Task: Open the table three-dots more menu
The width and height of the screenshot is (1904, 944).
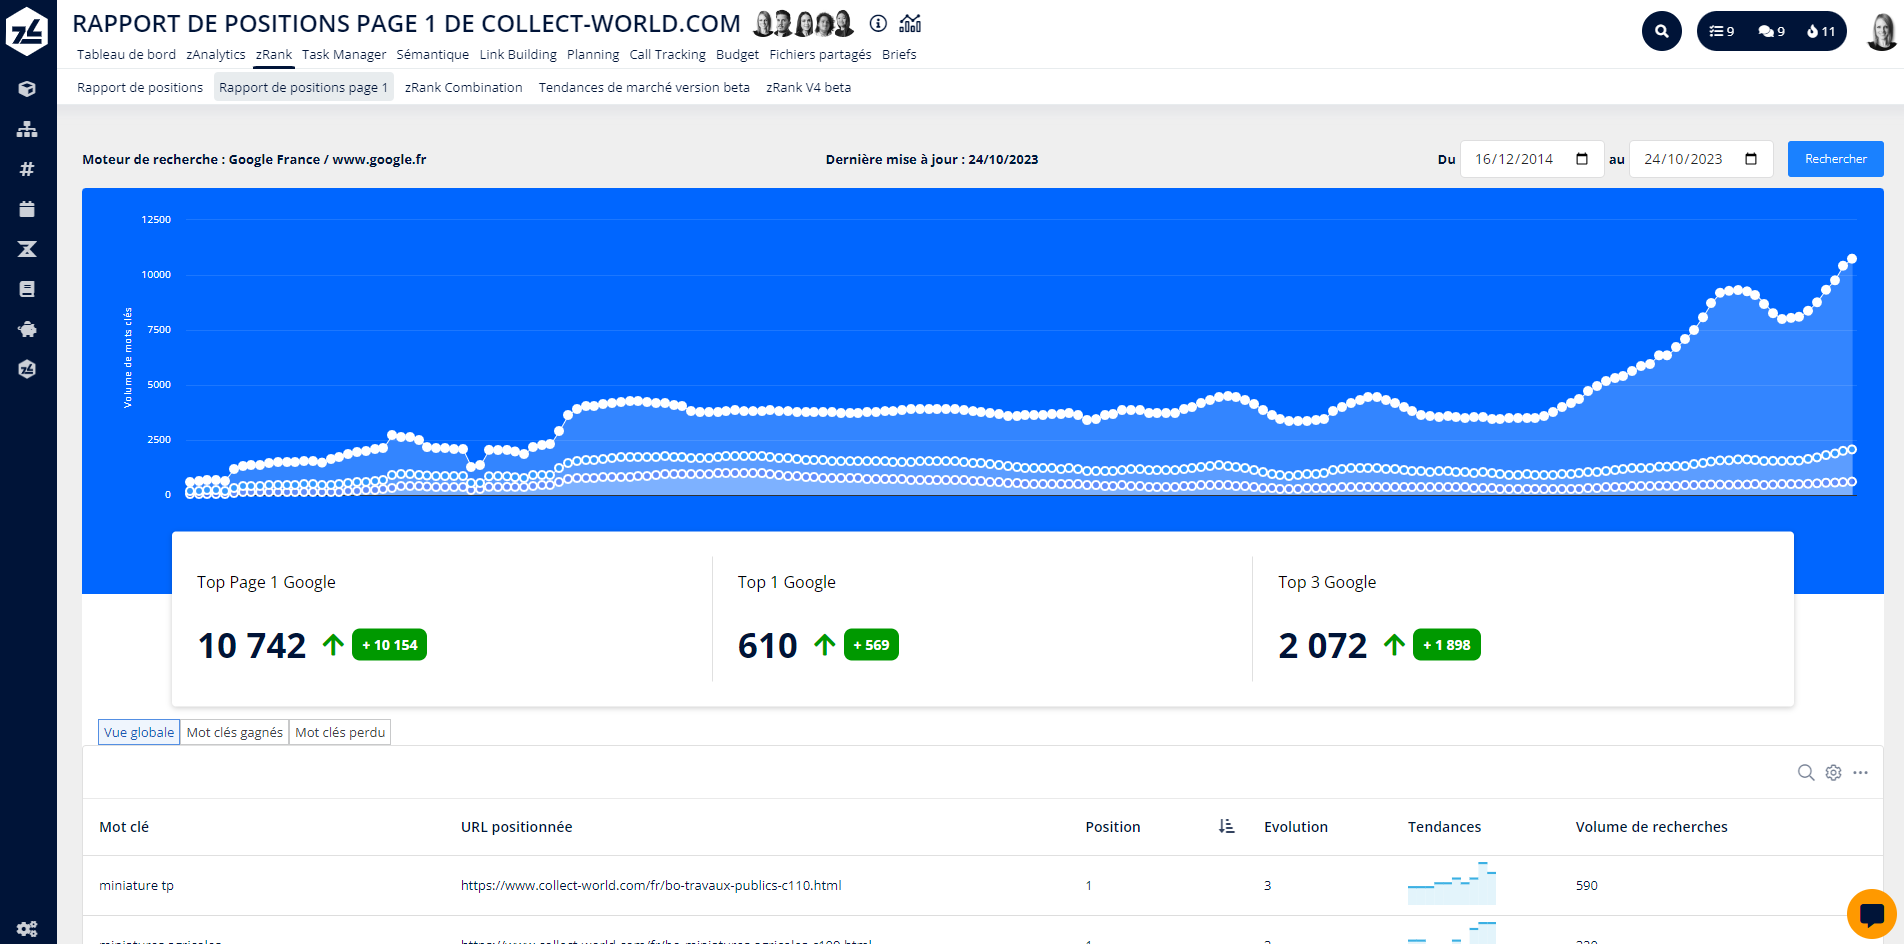Action: [1860, 772]
